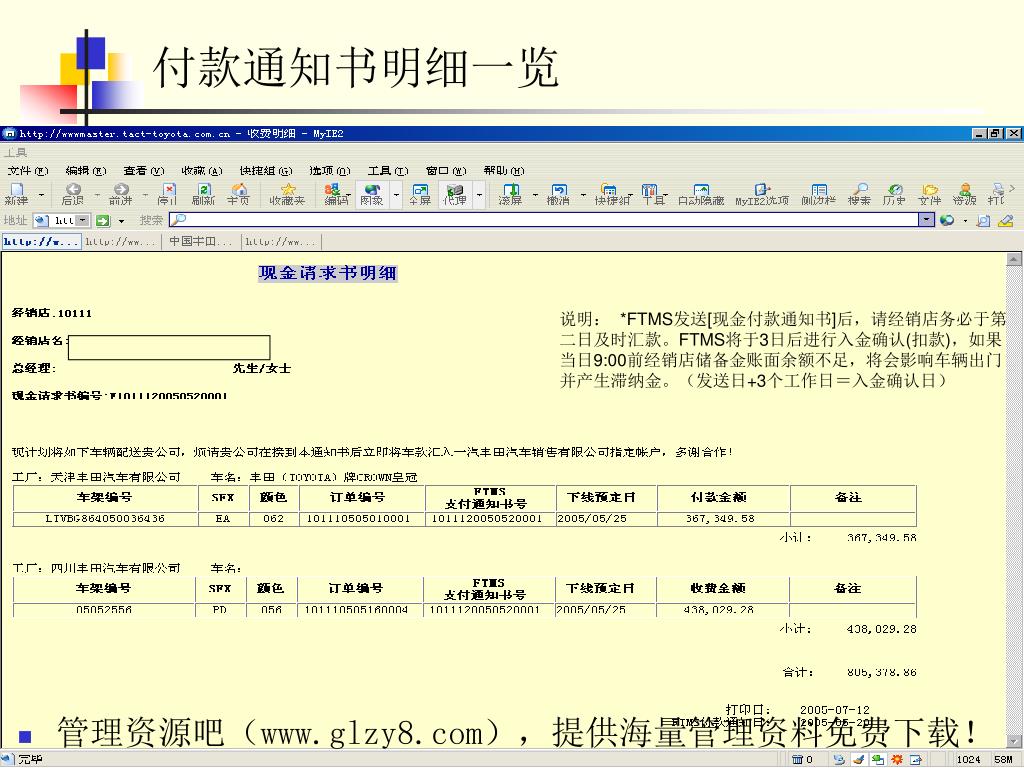Click inside the search text field
Viewport: 1024px width, 768px height.
click(543, 220)
